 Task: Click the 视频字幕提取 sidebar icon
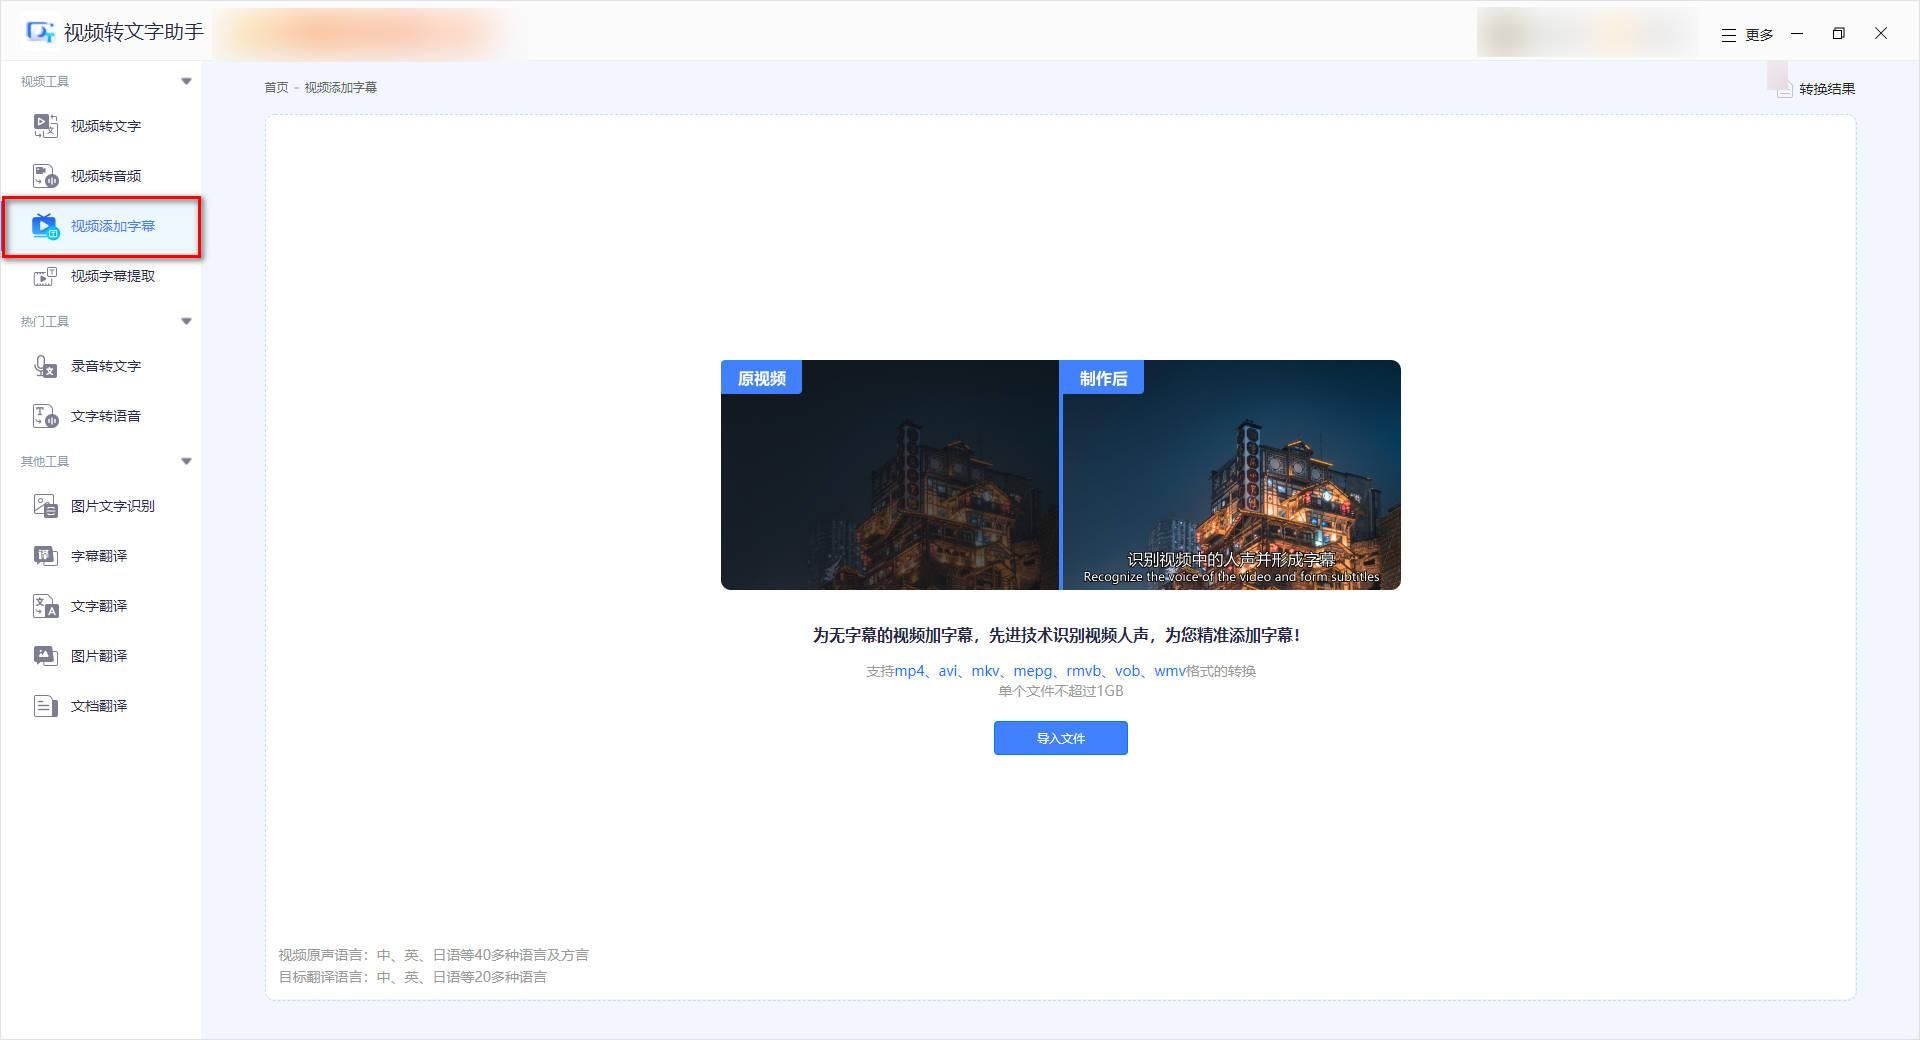click(46, 276)
